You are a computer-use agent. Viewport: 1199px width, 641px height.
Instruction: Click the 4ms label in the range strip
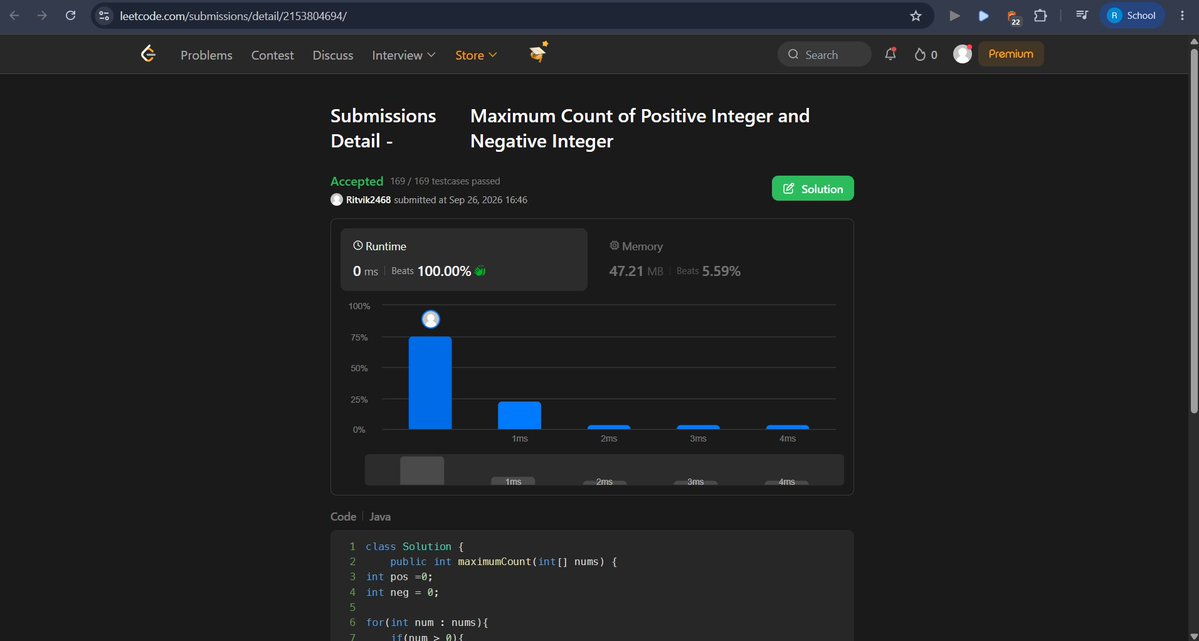coord(787,482)
